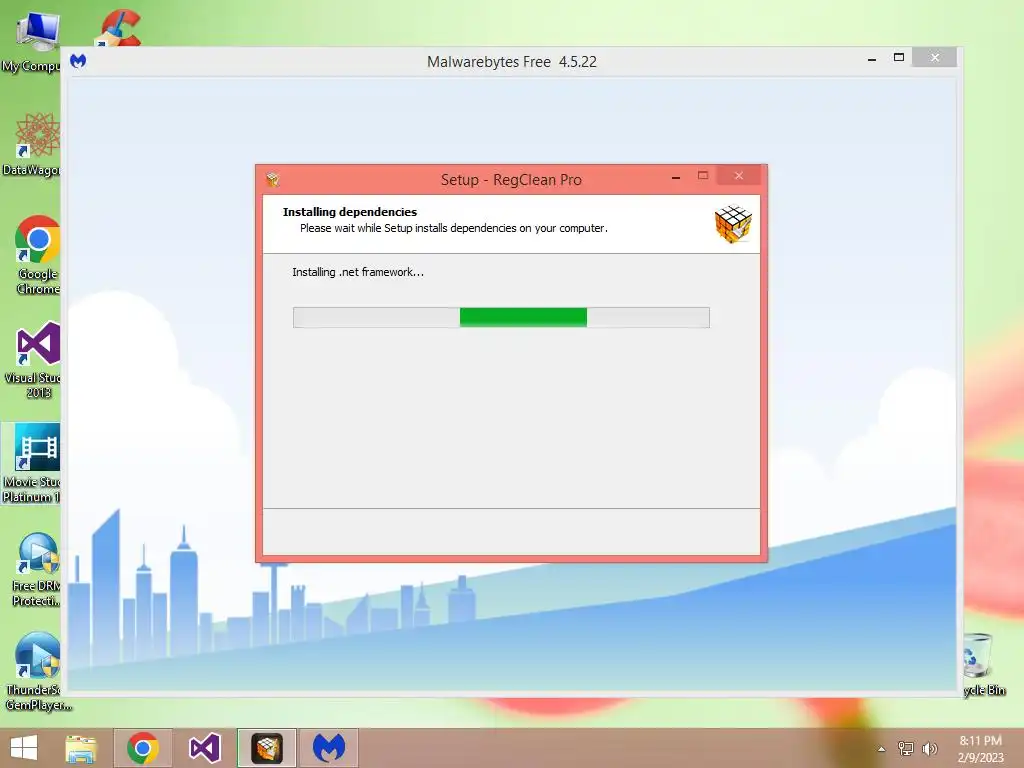1024x768 pixels.
Task: Click the green installation progress bar
Action: (x=501, y=317)
